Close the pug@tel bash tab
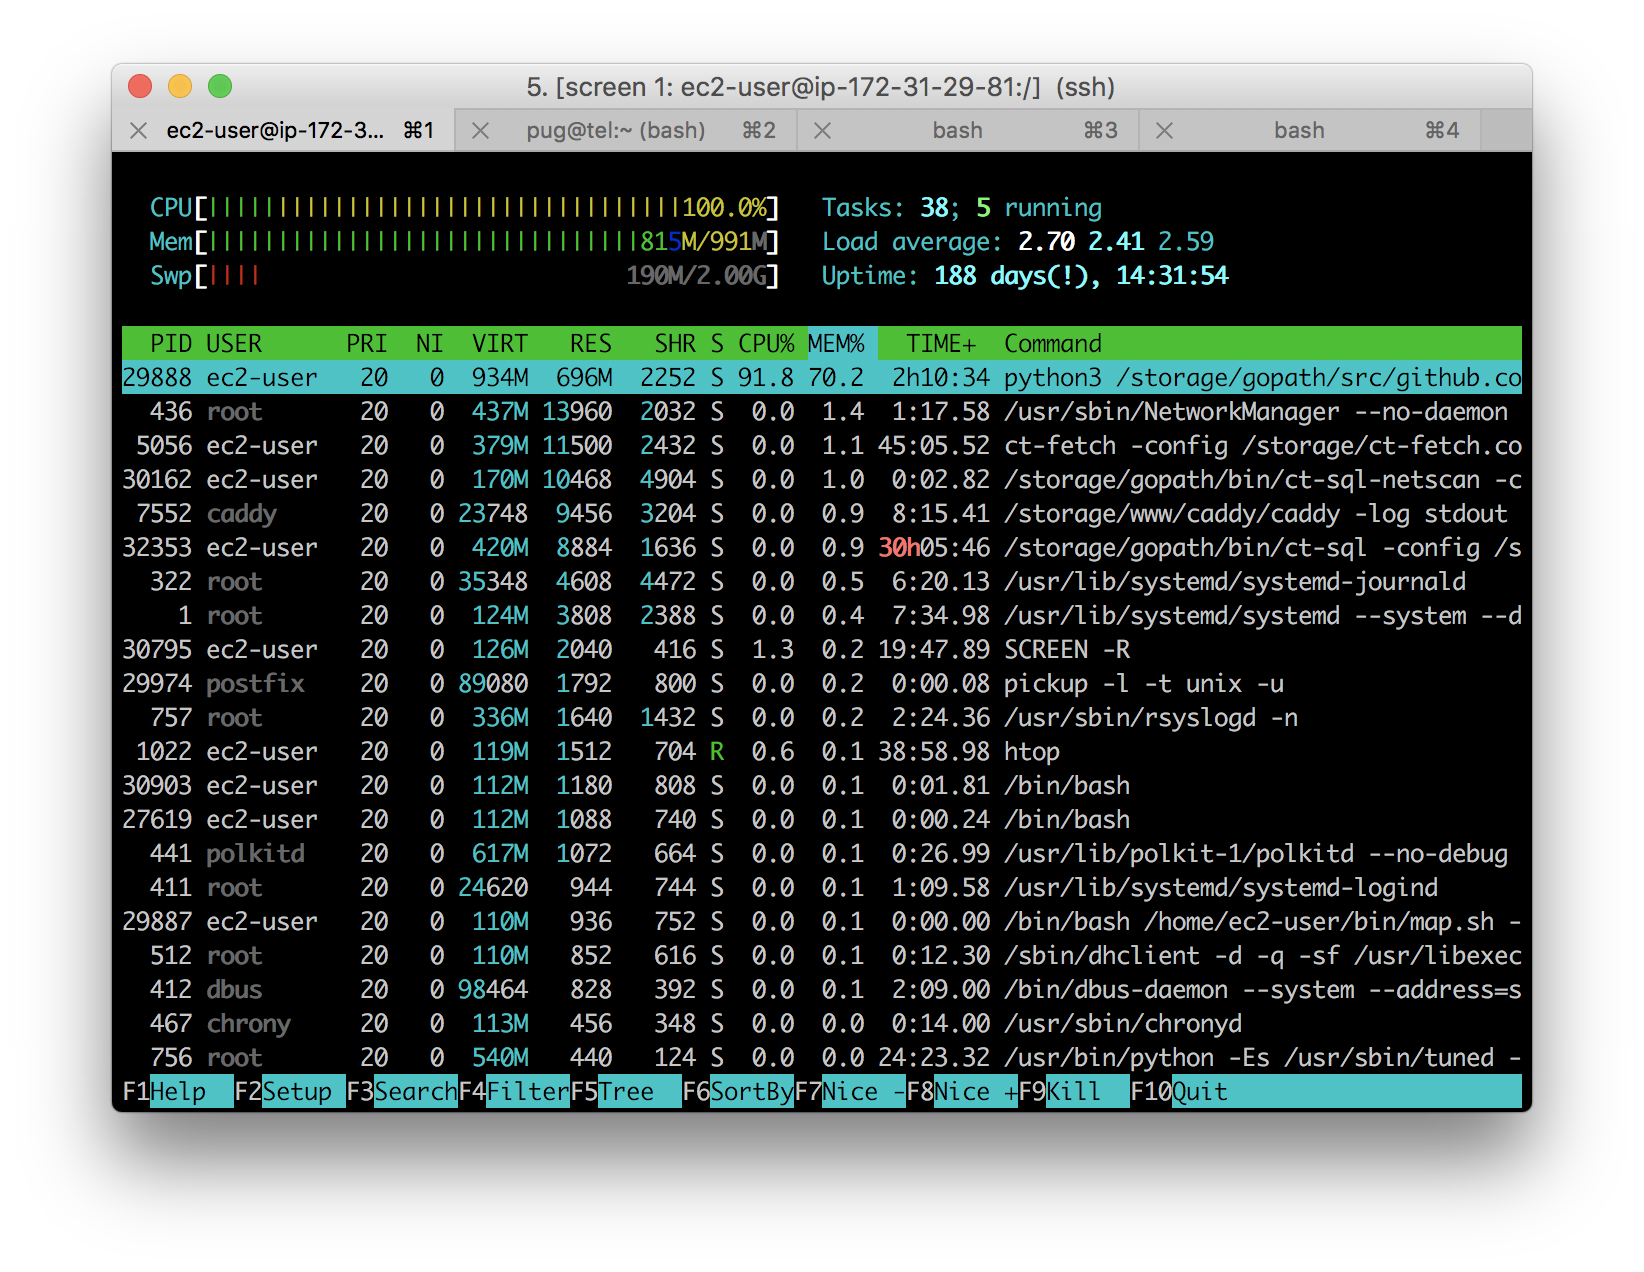Viewport: 1644px width, 1272px height. pyautogui.click(x=481, y=131)
